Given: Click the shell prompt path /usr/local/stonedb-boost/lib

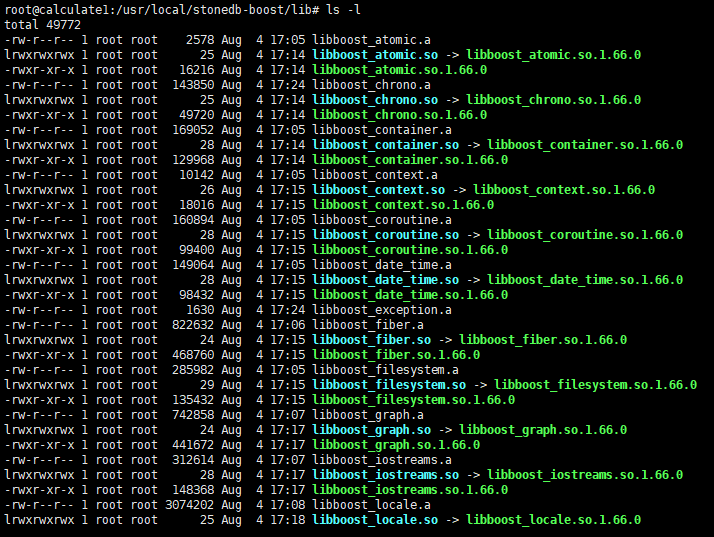Looking at the screenshot, I should coord(215,10).
